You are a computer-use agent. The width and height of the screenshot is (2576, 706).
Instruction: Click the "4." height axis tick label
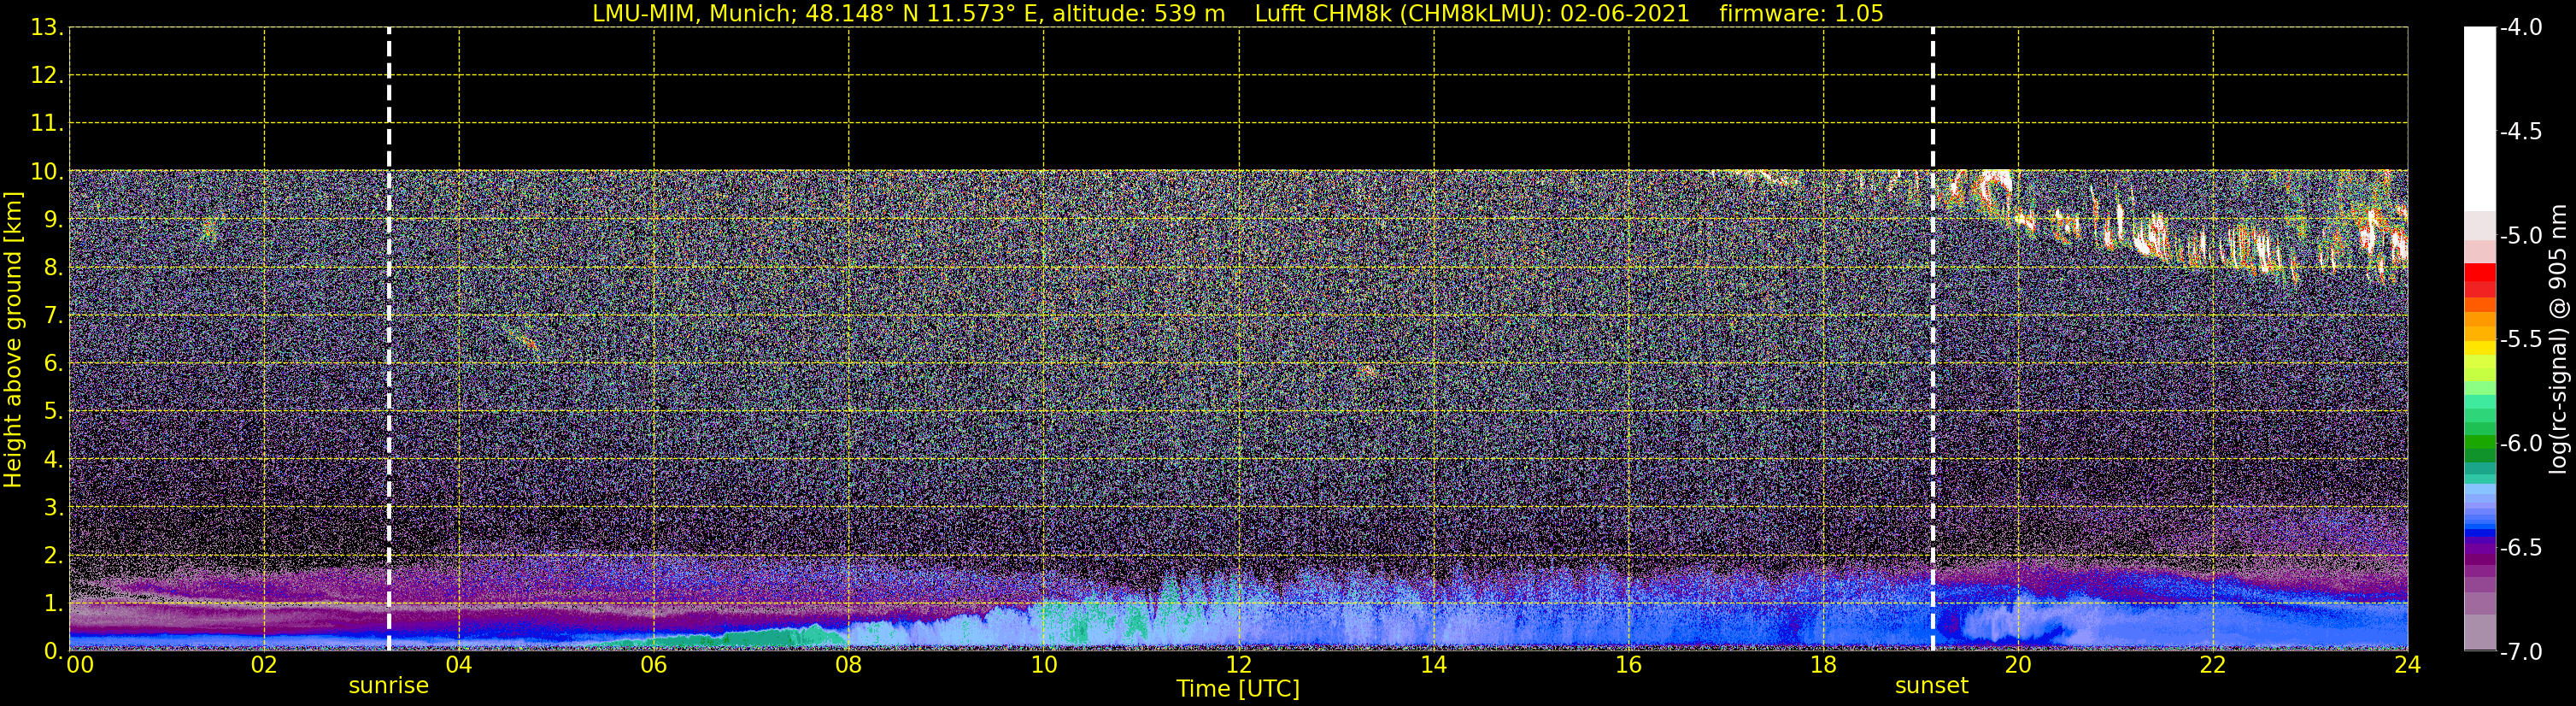point(53,460)
